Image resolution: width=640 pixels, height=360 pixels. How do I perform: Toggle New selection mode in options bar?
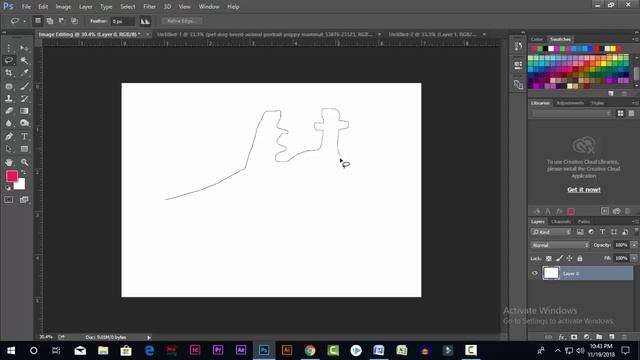(38, 21)
